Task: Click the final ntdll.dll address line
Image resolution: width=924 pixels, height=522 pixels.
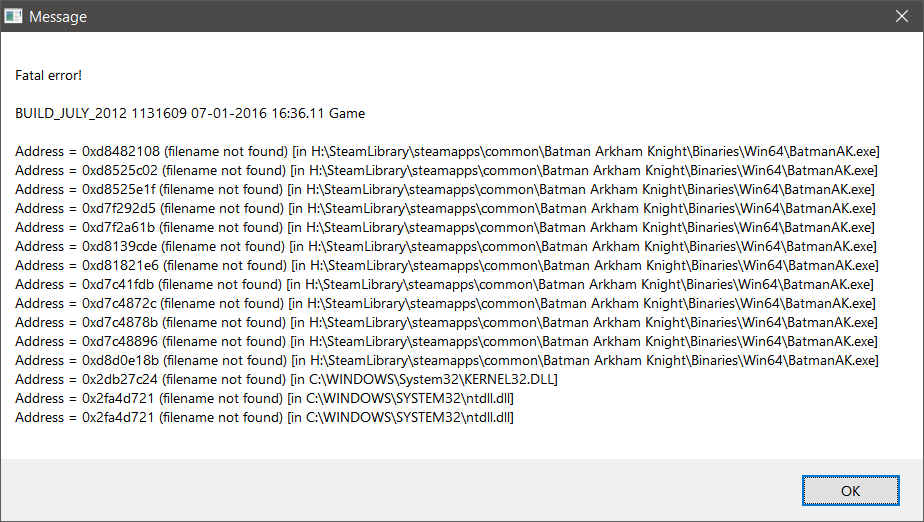Action: pyautogui.click(x=264, y=417)
